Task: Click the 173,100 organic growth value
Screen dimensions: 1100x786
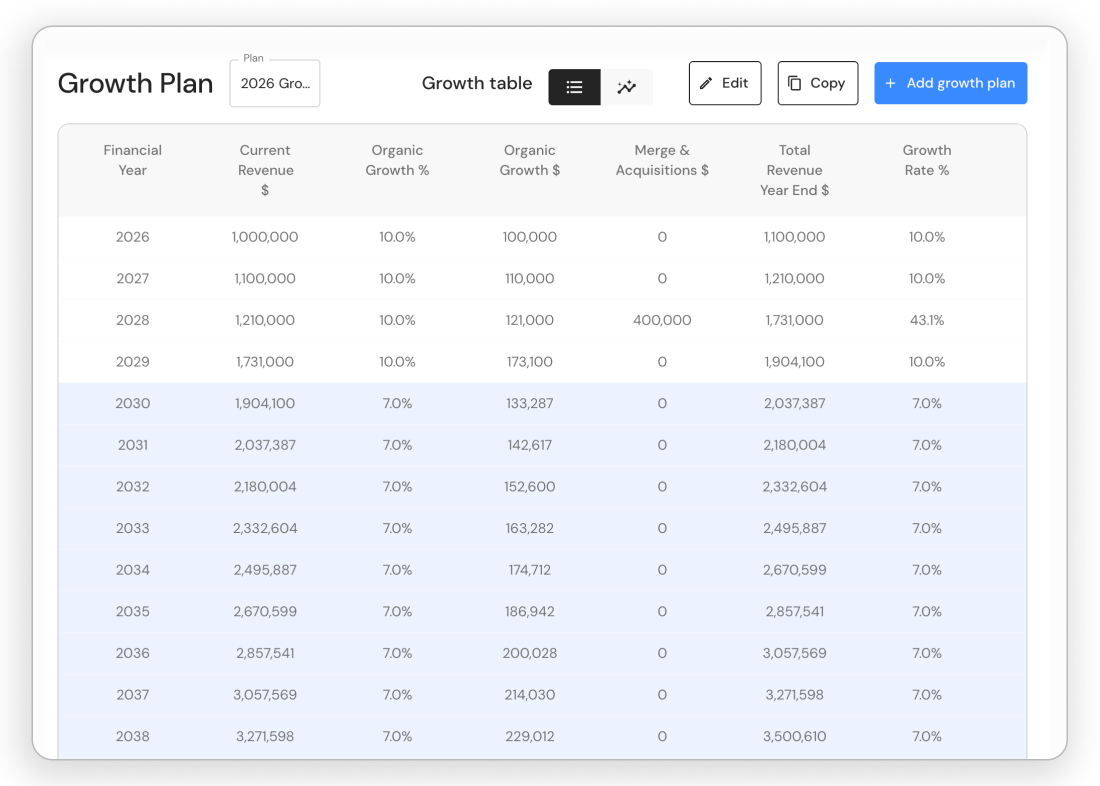Action: pos(530,362)
